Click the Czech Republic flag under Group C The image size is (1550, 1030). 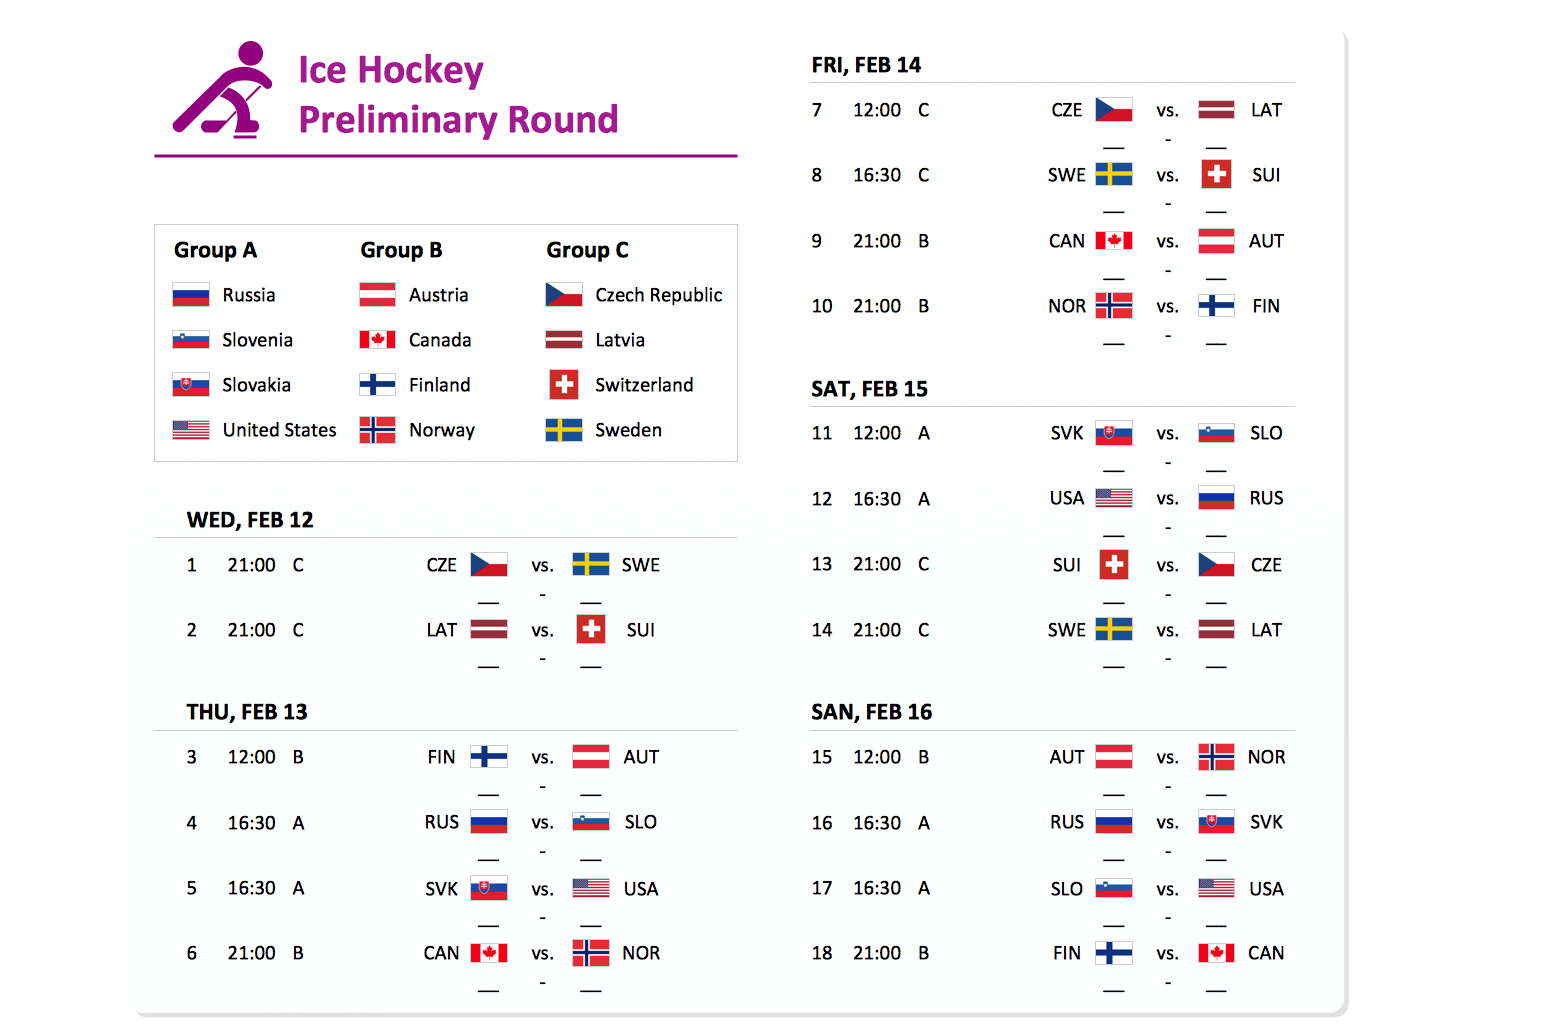564,295
